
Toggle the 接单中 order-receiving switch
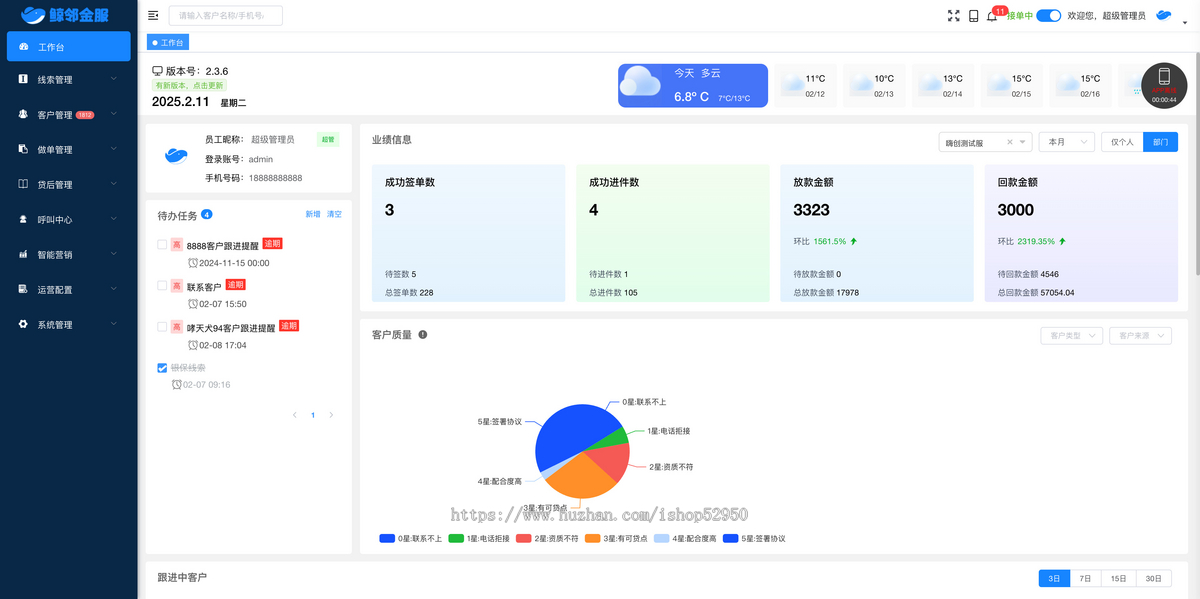(1048, 16)
